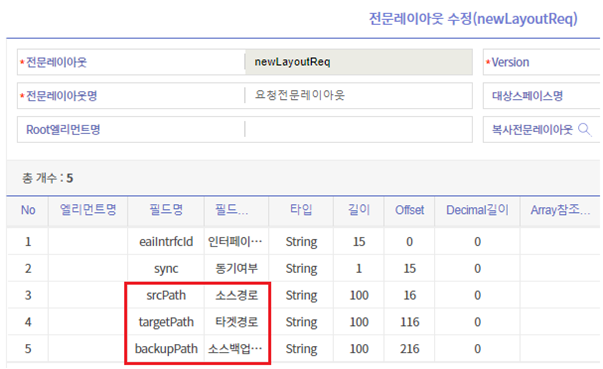603x369 pixels.
Task: Select the 길이 column header
Action: coord(359,210)
